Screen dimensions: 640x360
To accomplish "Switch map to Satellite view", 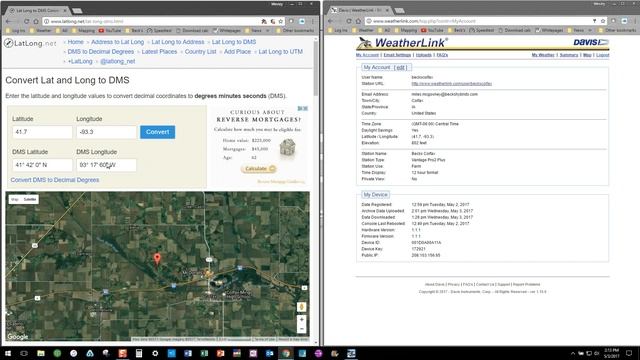I will tap(30, 200).
